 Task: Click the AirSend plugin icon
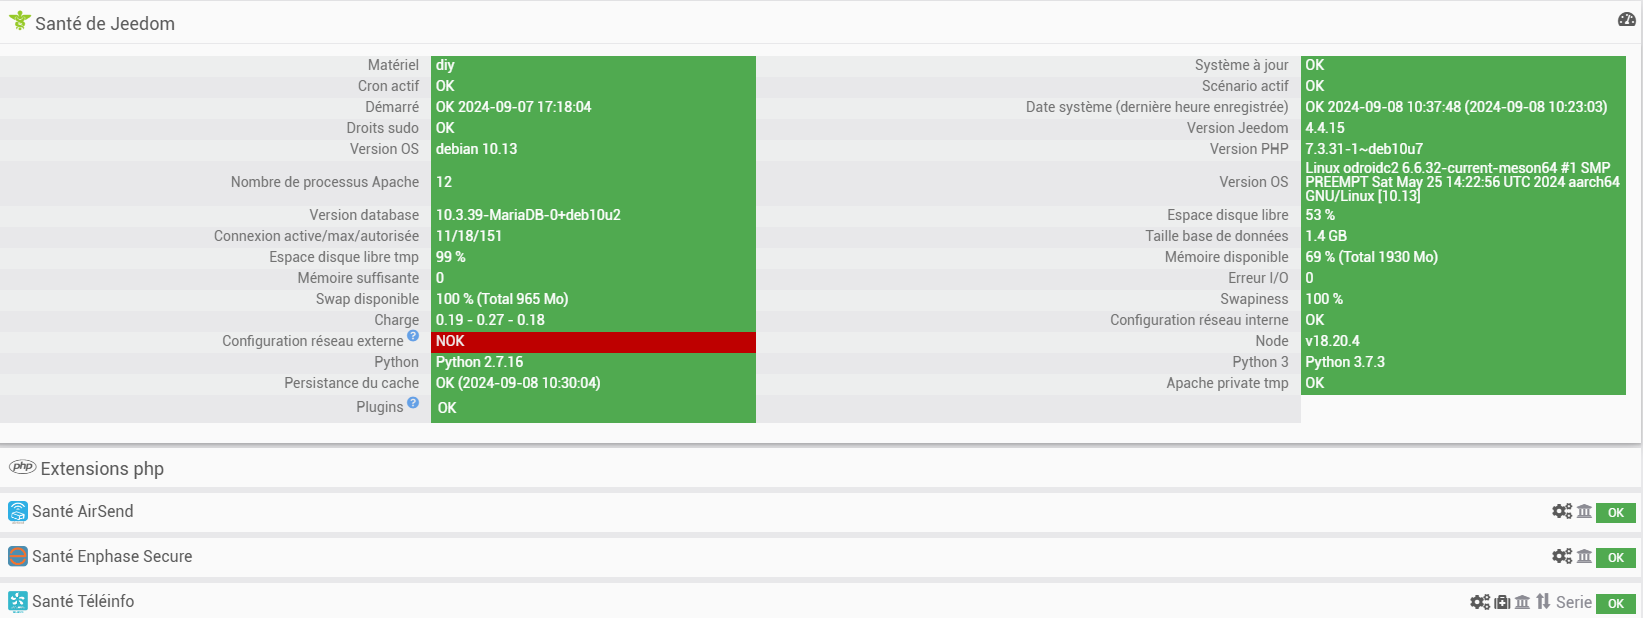click(x=18, y=512)
